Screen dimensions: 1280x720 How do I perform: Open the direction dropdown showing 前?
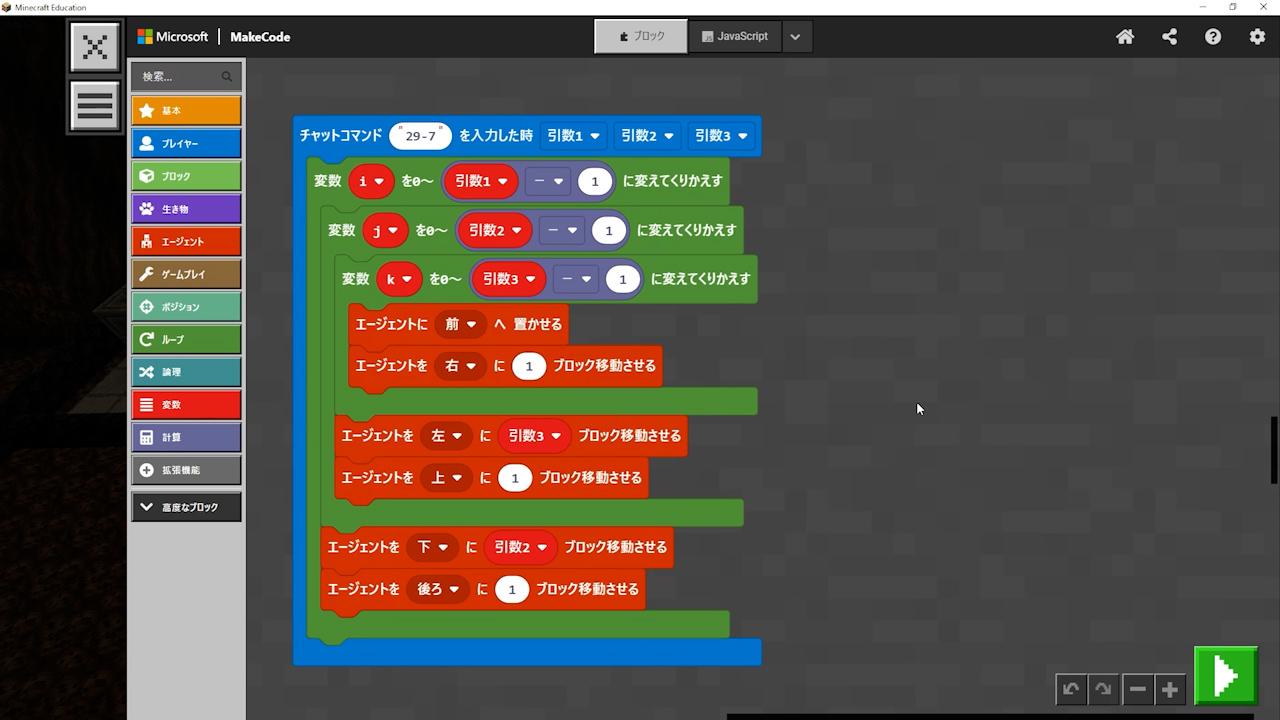460,324
